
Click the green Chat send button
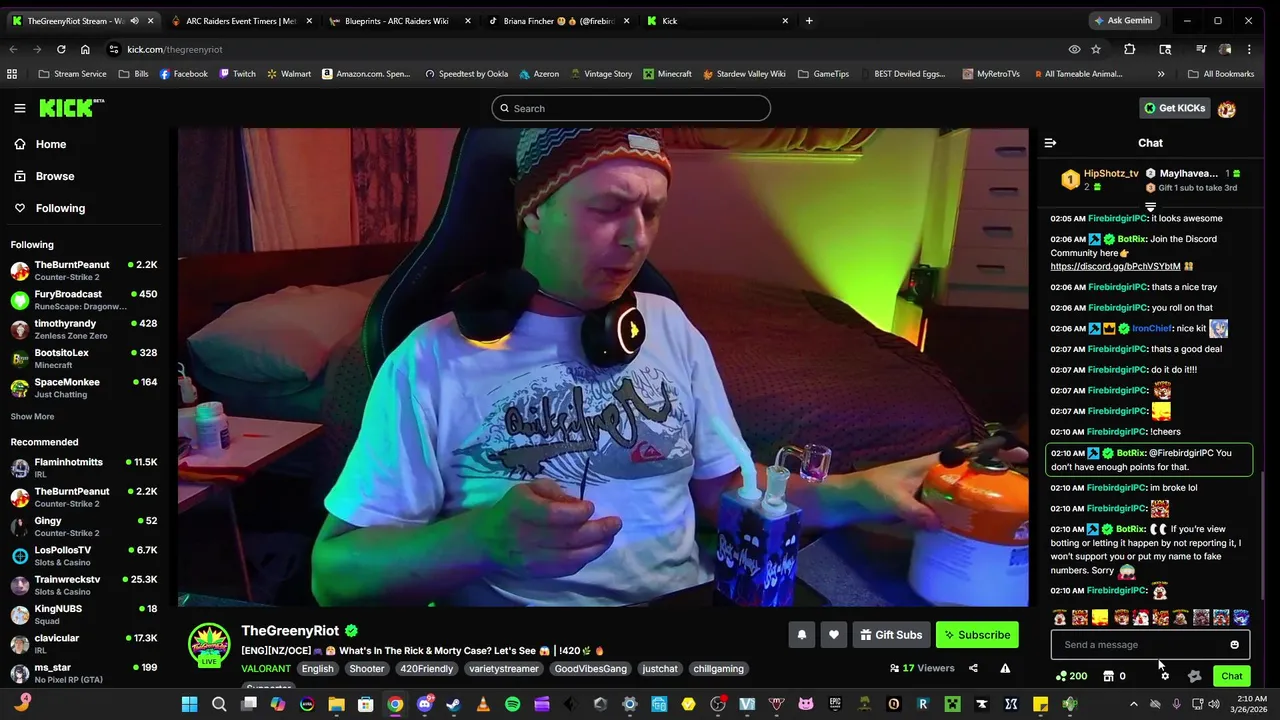(1231, 676)
